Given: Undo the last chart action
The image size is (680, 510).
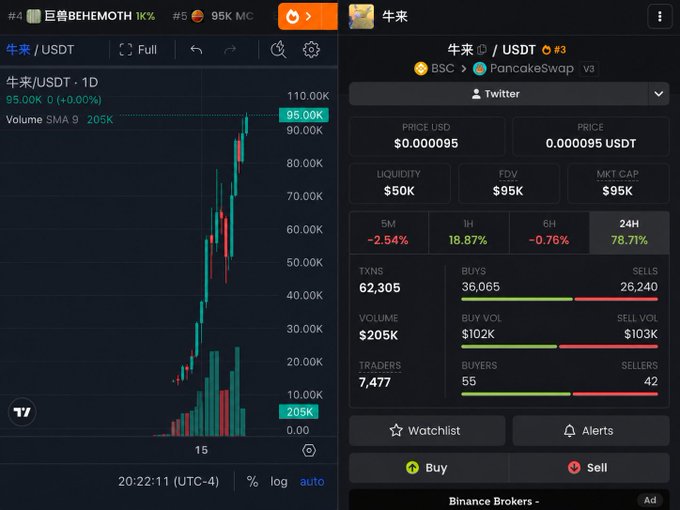Looking at the screenshot, I should point(196,50).
